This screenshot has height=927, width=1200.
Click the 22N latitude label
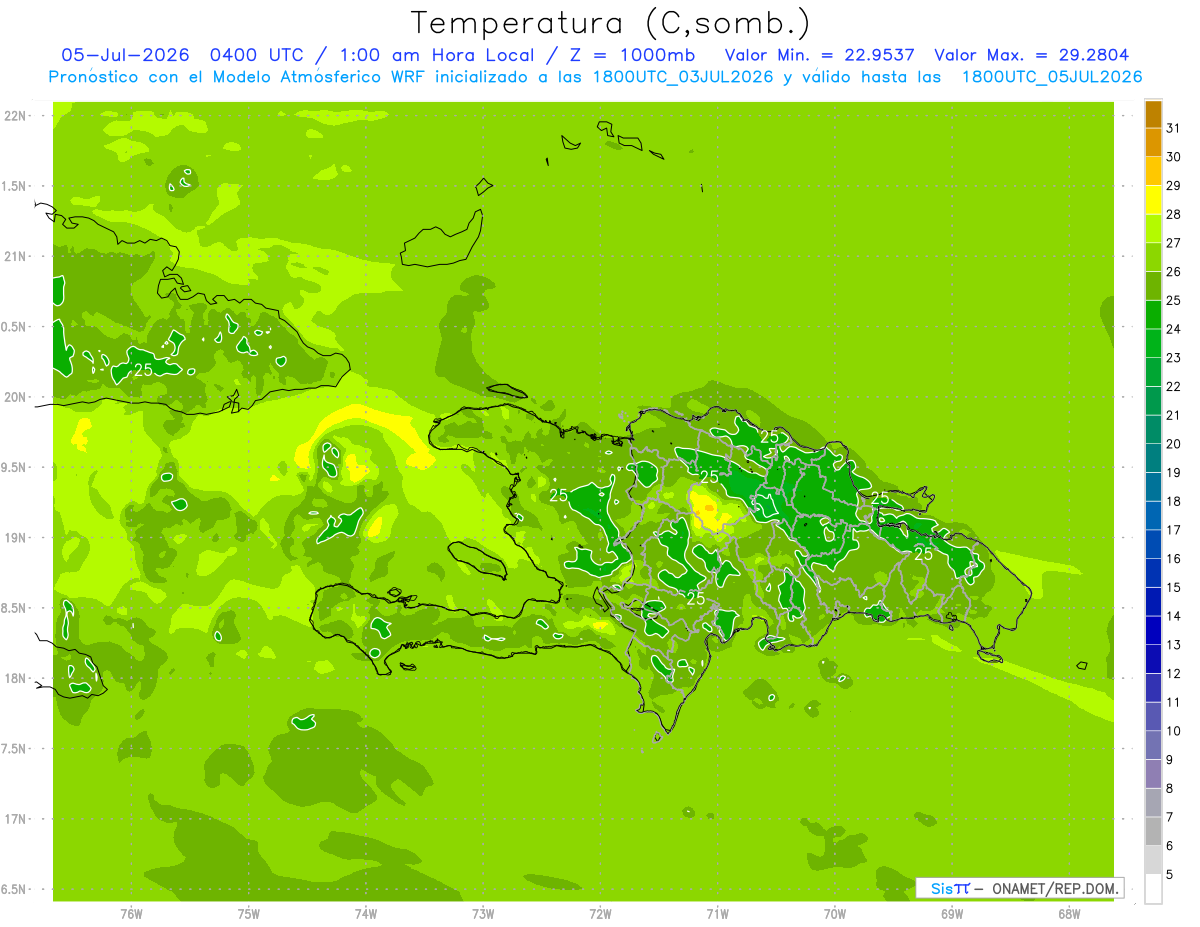(15, 116)
